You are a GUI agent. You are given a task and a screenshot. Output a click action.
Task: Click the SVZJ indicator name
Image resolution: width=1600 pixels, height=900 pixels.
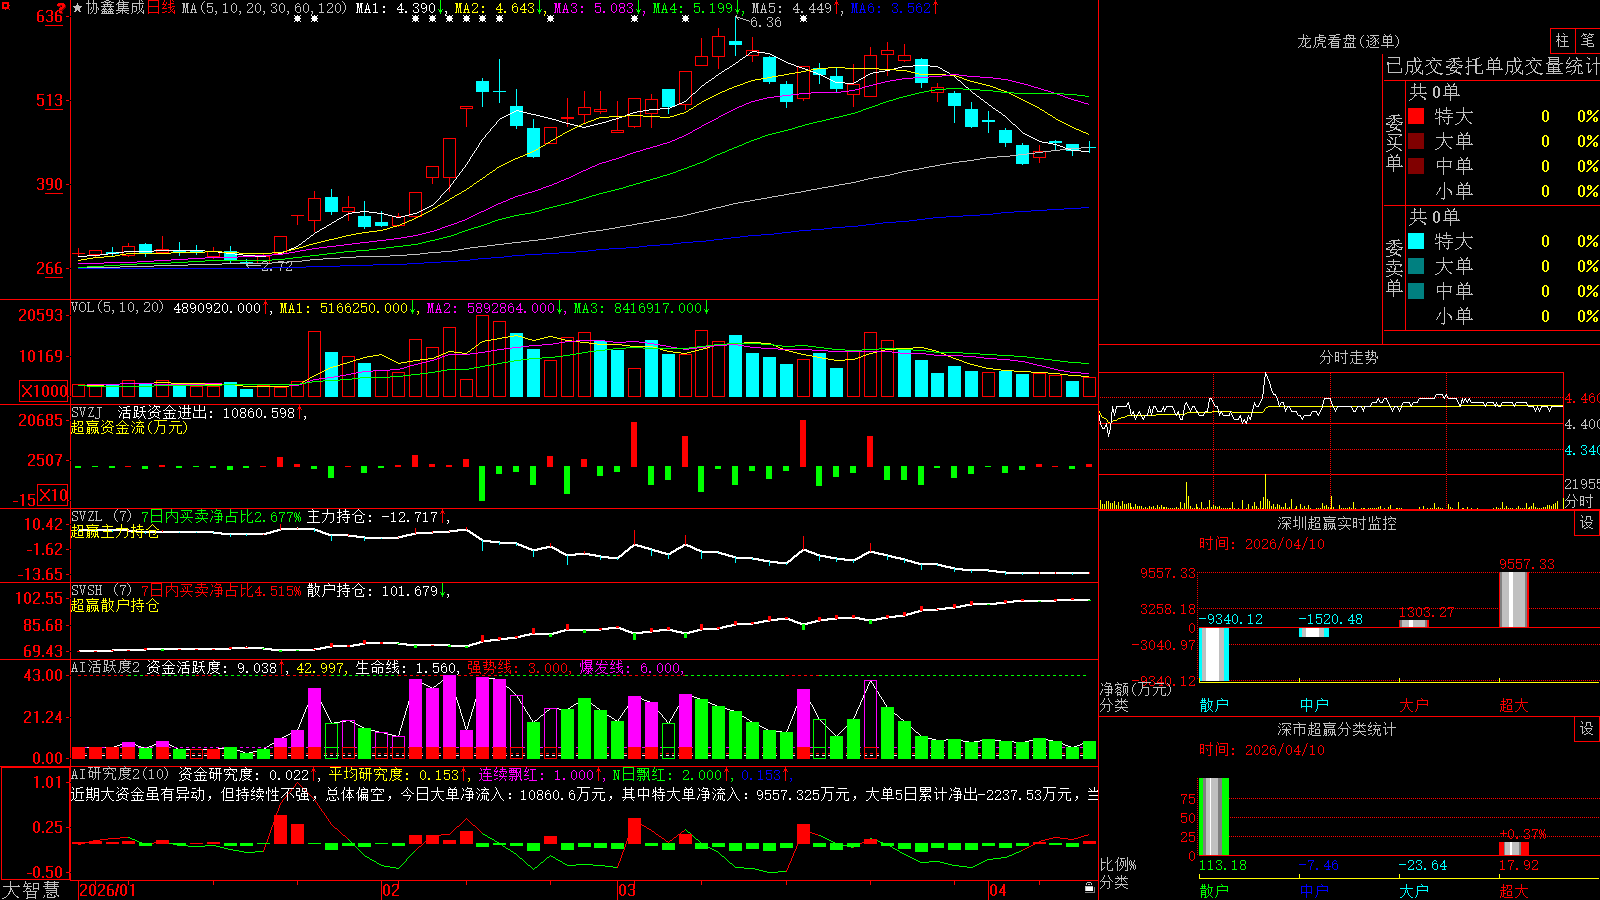[x=87, y=412]
